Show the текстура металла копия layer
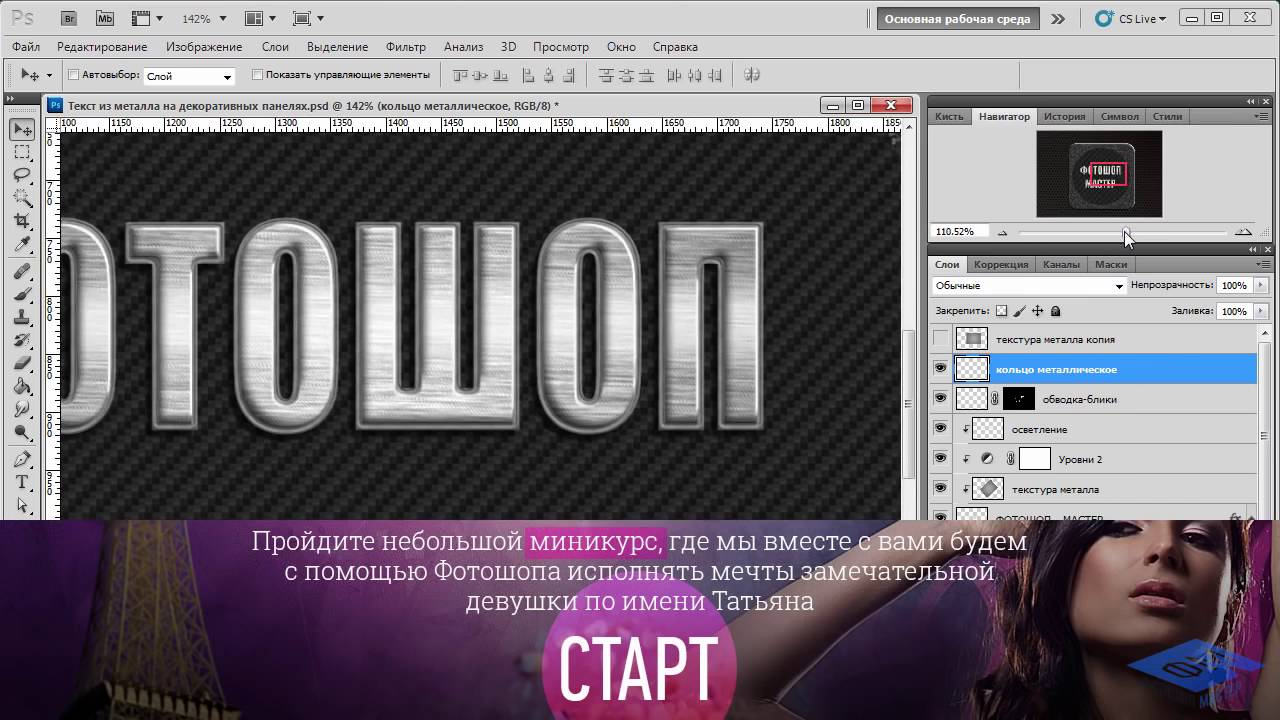This screenshot has width=1280, height=720. point(940,339)
